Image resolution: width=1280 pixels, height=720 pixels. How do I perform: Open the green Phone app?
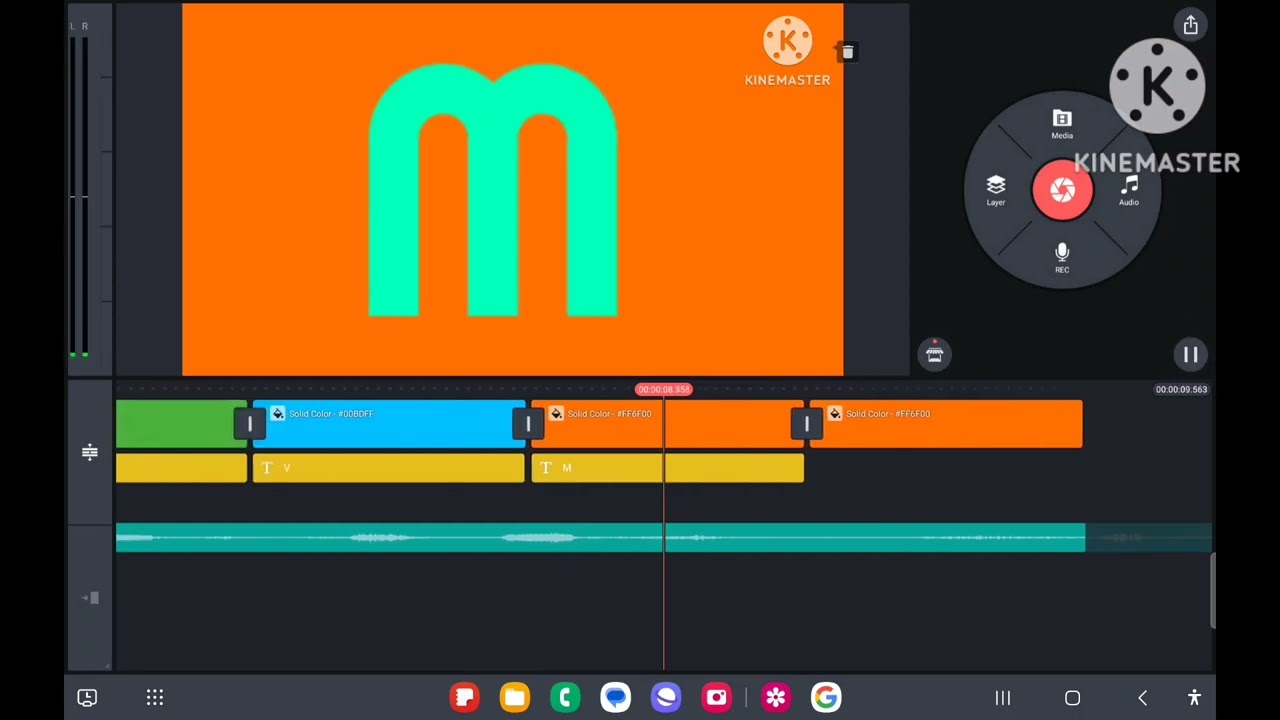coord(565,697)
